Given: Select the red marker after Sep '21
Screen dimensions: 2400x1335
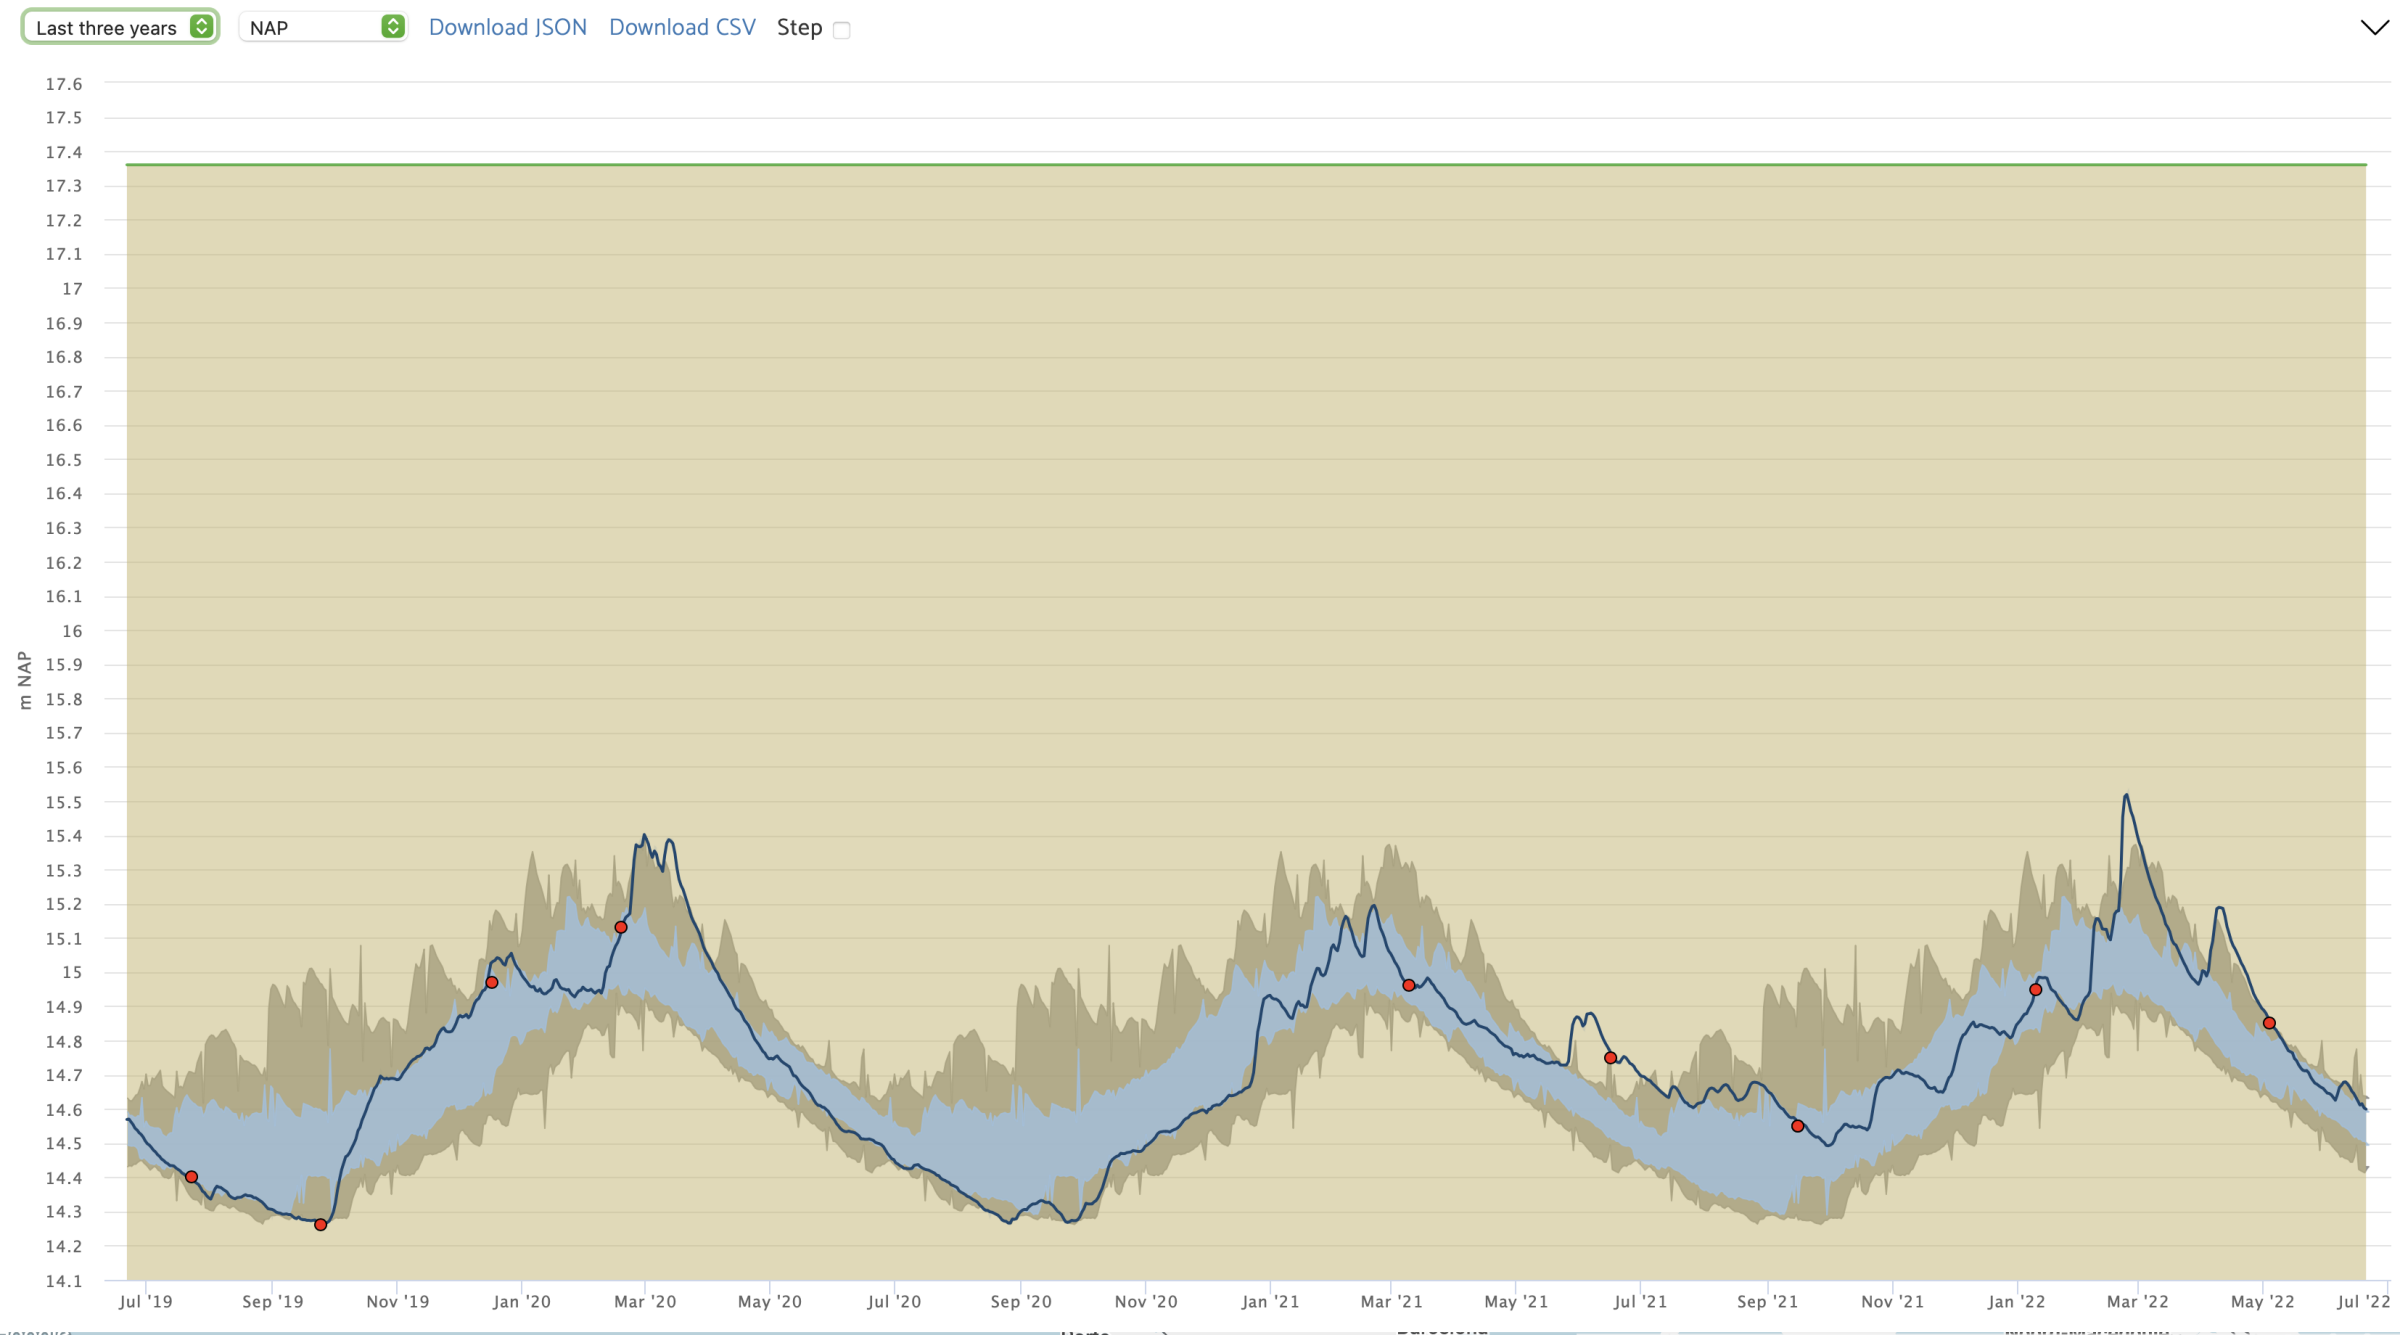Looking at the screenshot, I should pyautogui.click(x=1798, y=1127).
